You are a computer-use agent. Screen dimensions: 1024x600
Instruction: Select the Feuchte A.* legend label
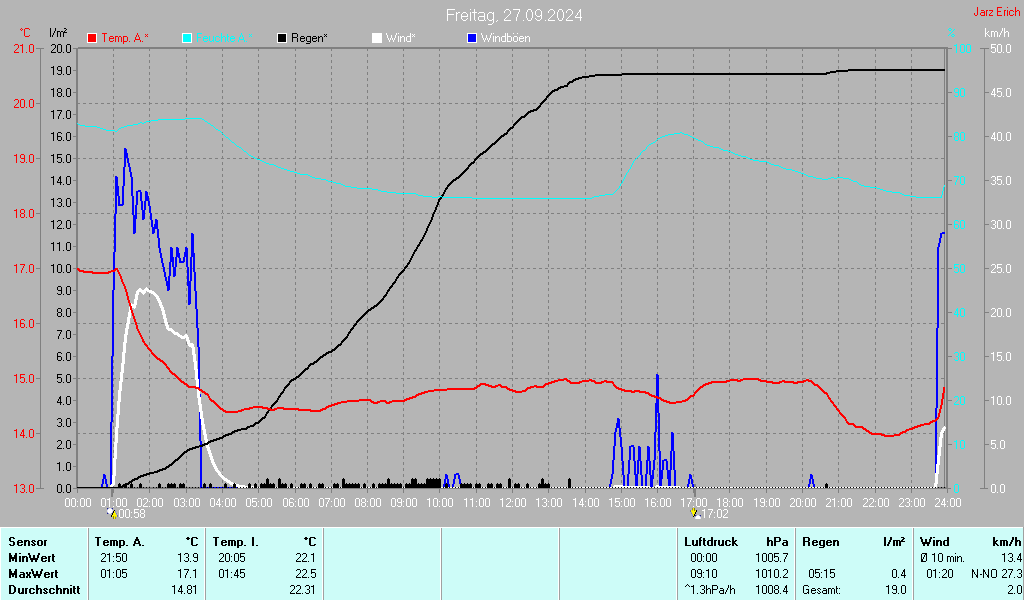pos(224,38)
